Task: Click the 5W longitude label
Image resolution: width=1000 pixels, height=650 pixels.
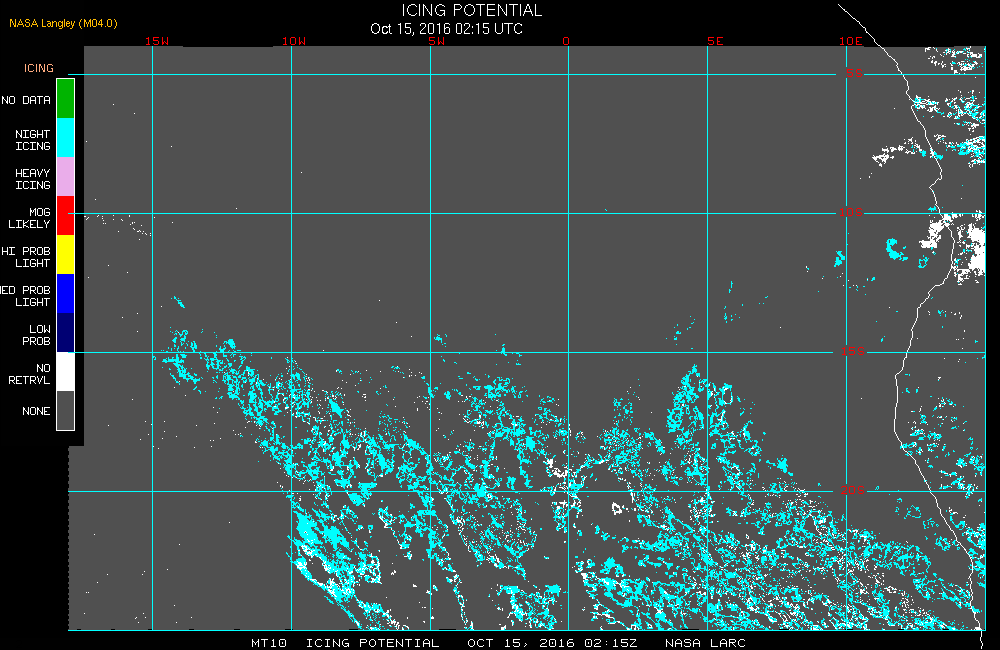Action: pos(437,41)
